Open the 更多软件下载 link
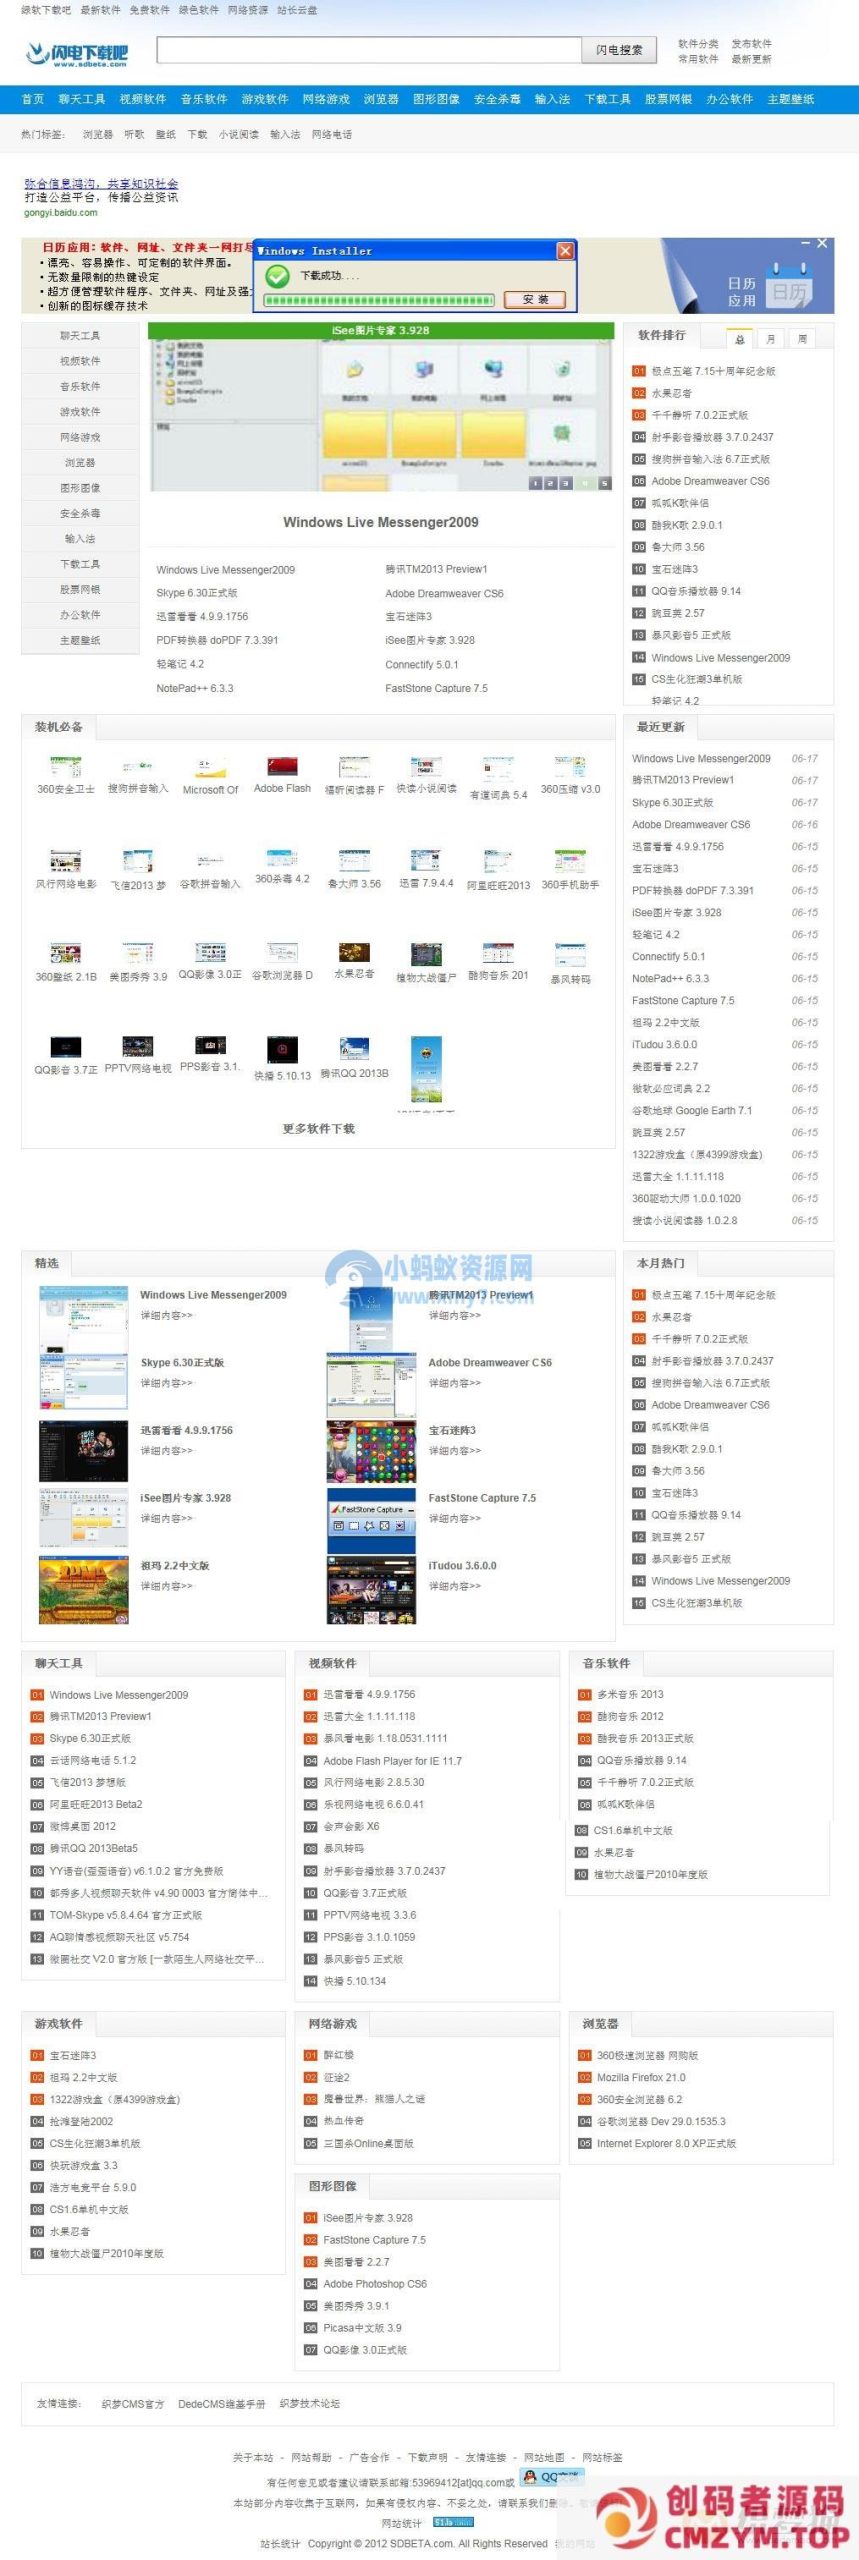This screenshot has width=859, height=2560. pyautogui.click(x=318, y=1128)
